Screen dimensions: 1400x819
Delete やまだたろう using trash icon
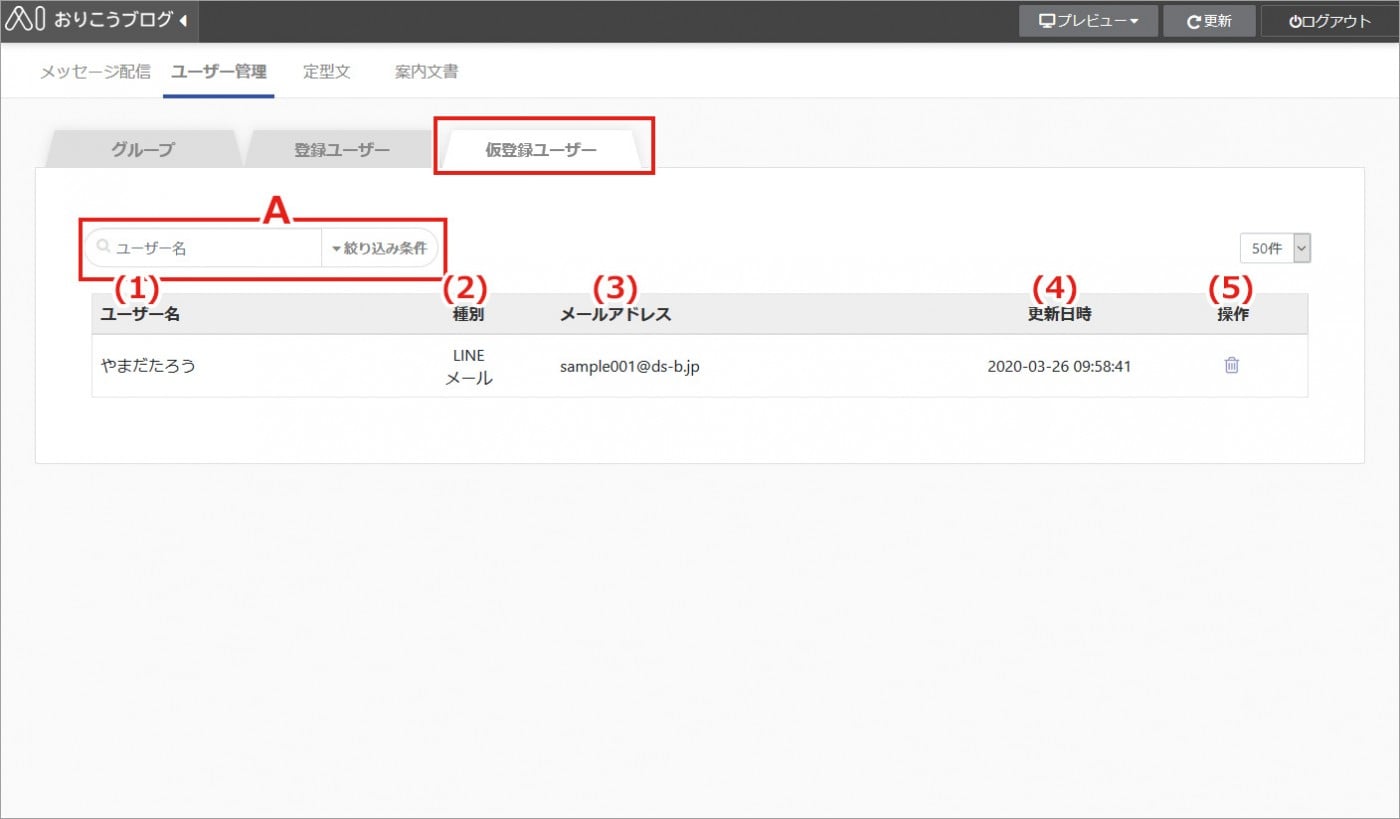coord(1231,365)
